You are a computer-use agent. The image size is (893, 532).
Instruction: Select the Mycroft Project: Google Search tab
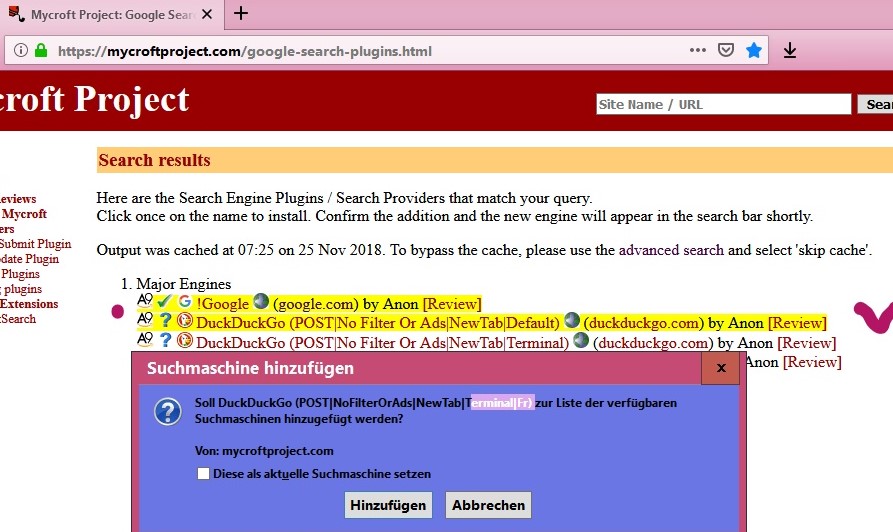coord(112,14)
